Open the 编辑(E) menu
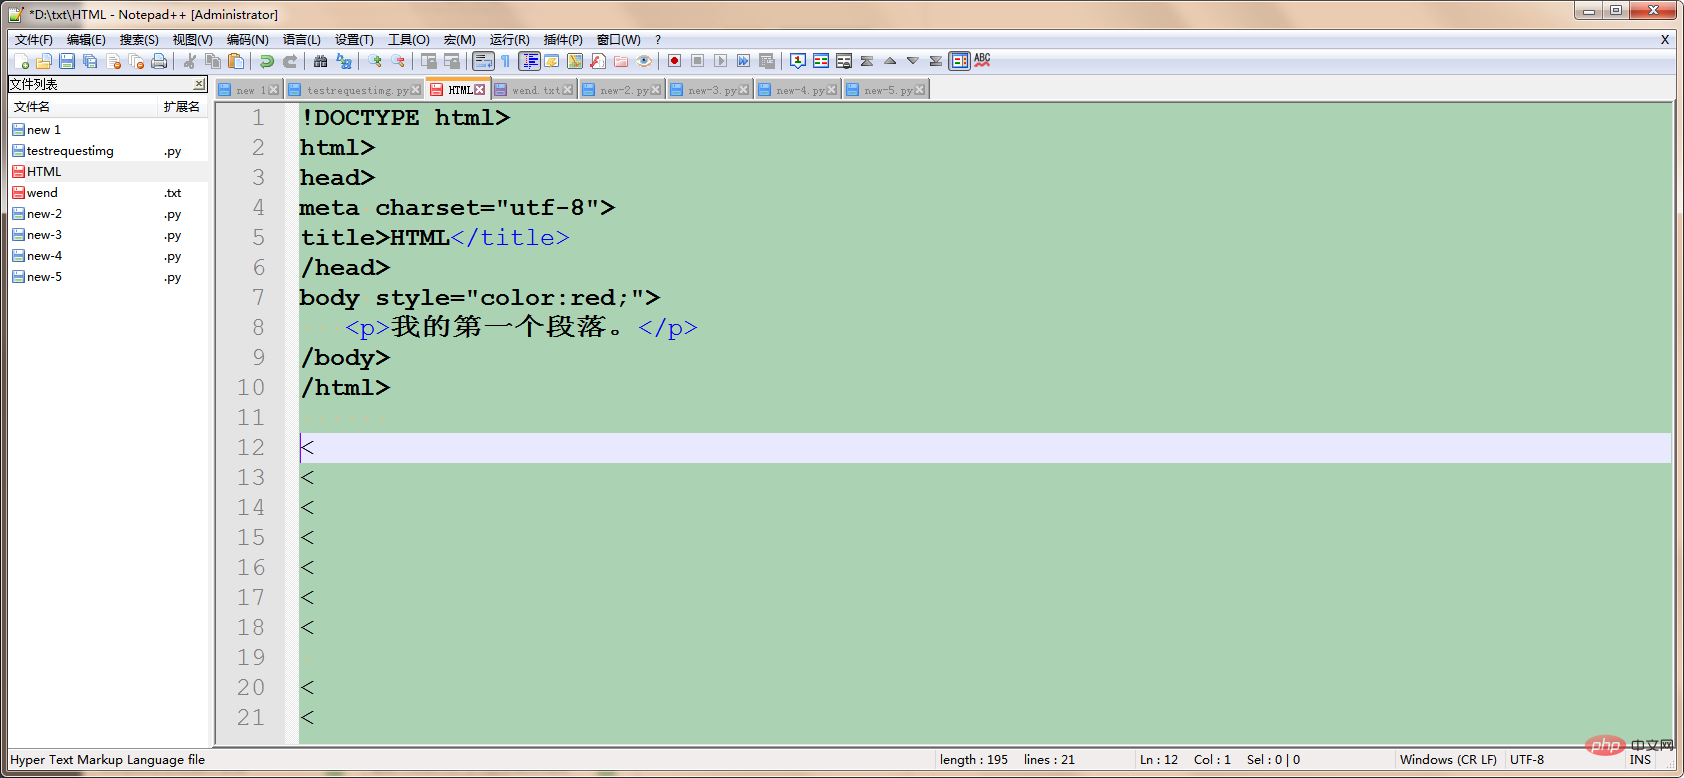 [86, 40]
